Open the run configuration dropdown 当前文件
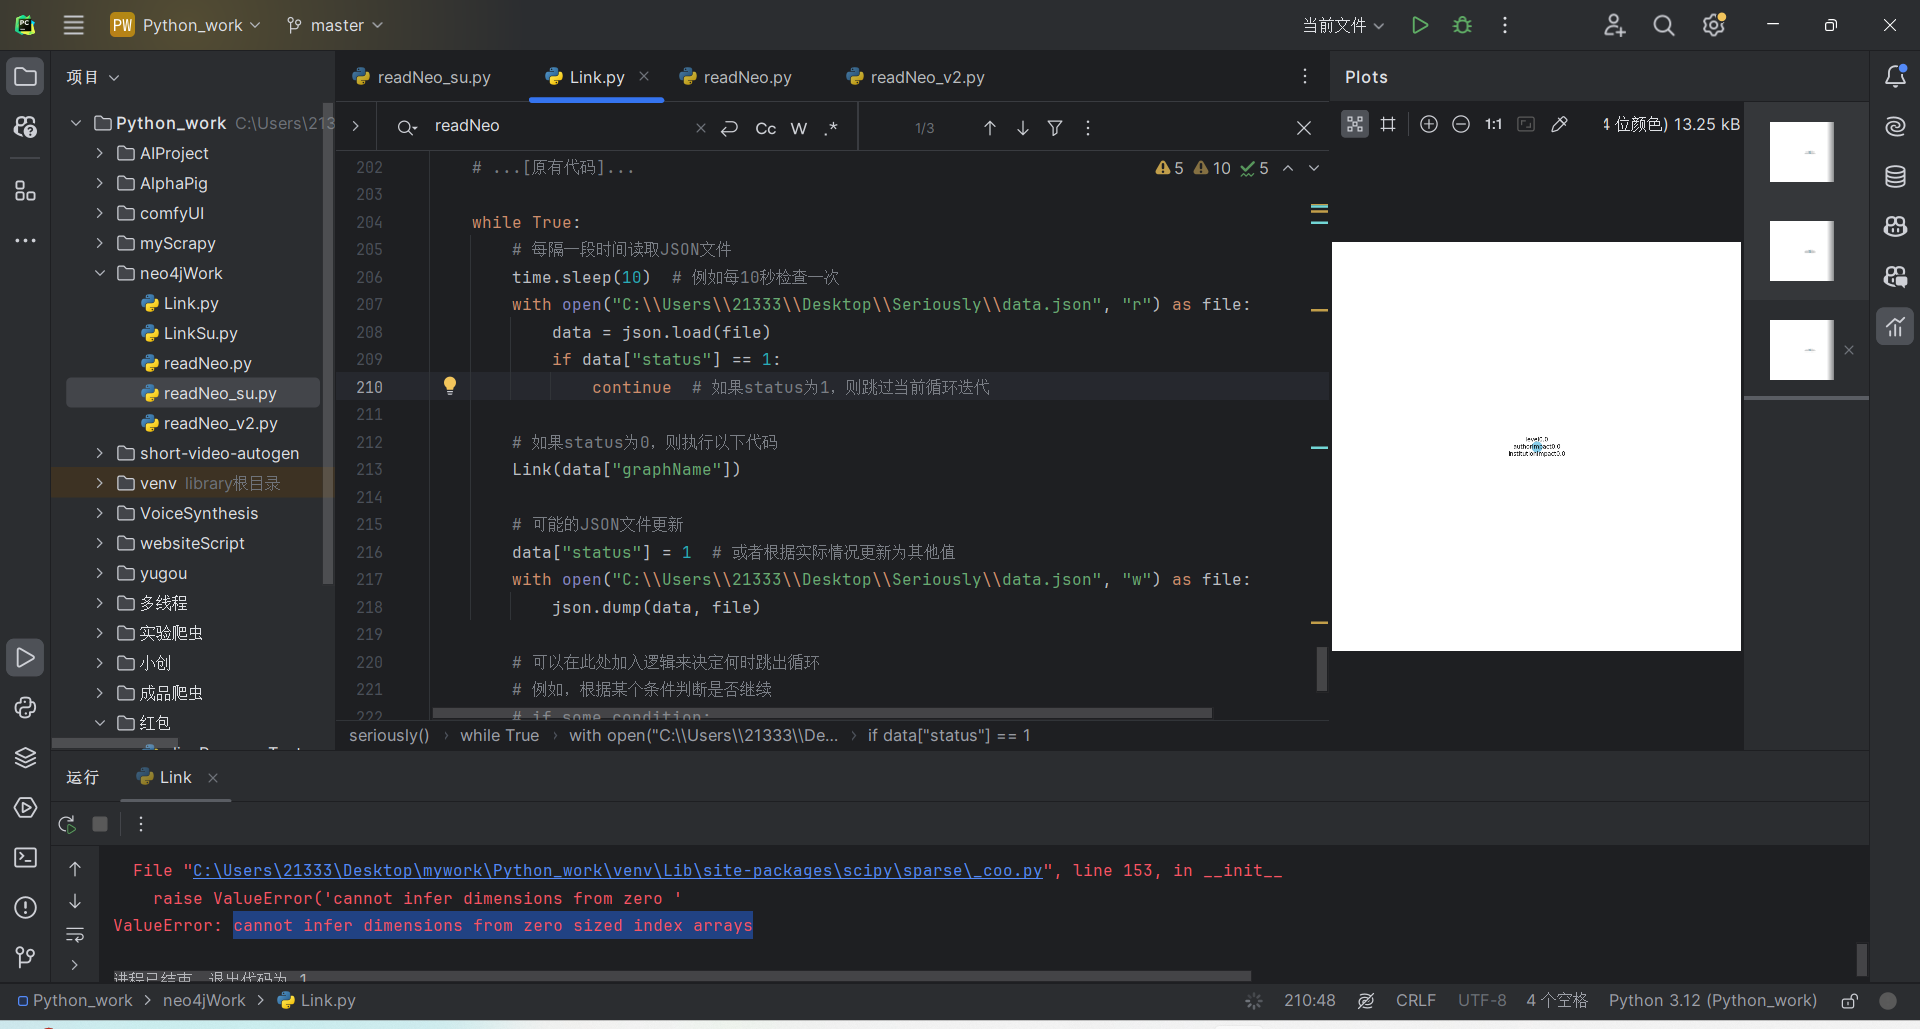This screenshot has height=1029, width=1920. pyautogui.click(x=1343, y=25)
